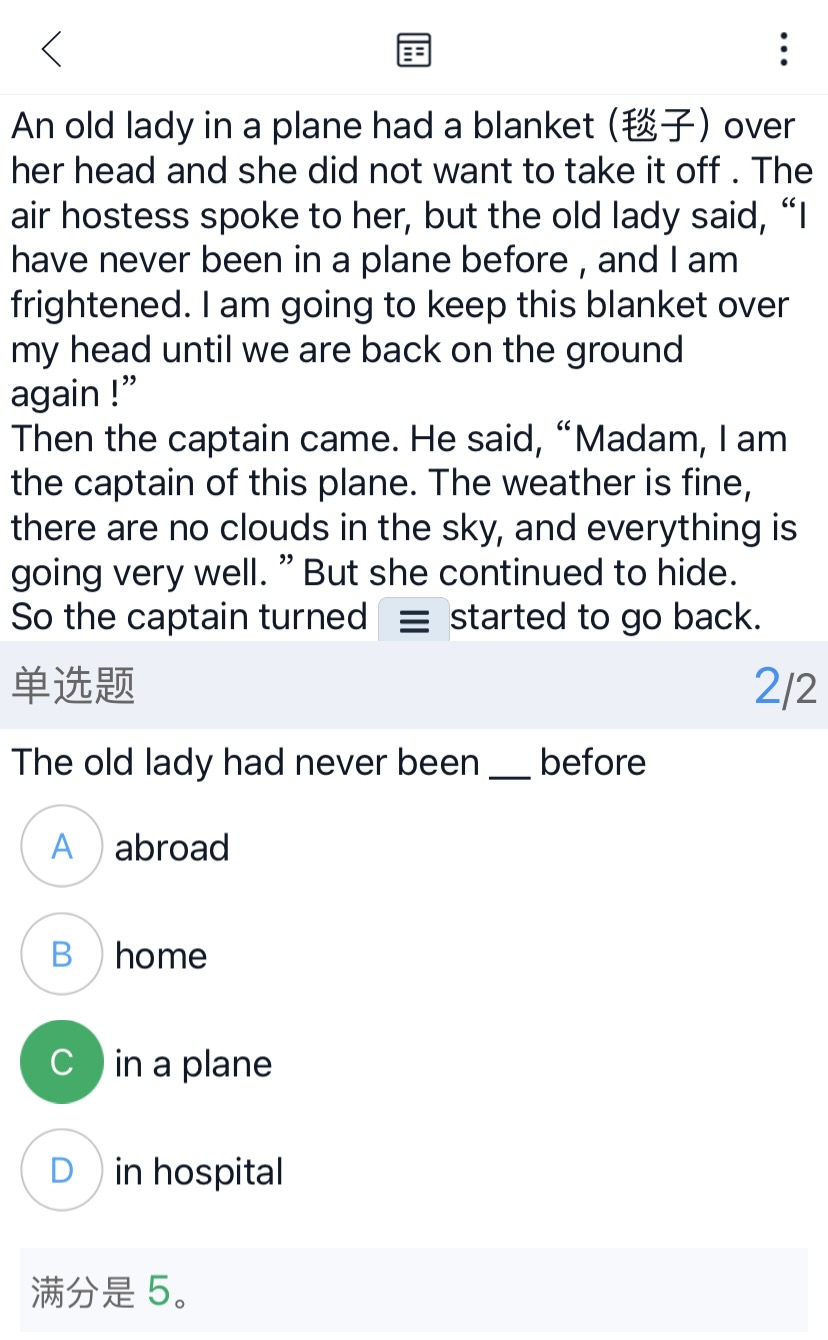Choose the answer text "in hospital"
828x1340 pixels.
tap(199, 1172)
